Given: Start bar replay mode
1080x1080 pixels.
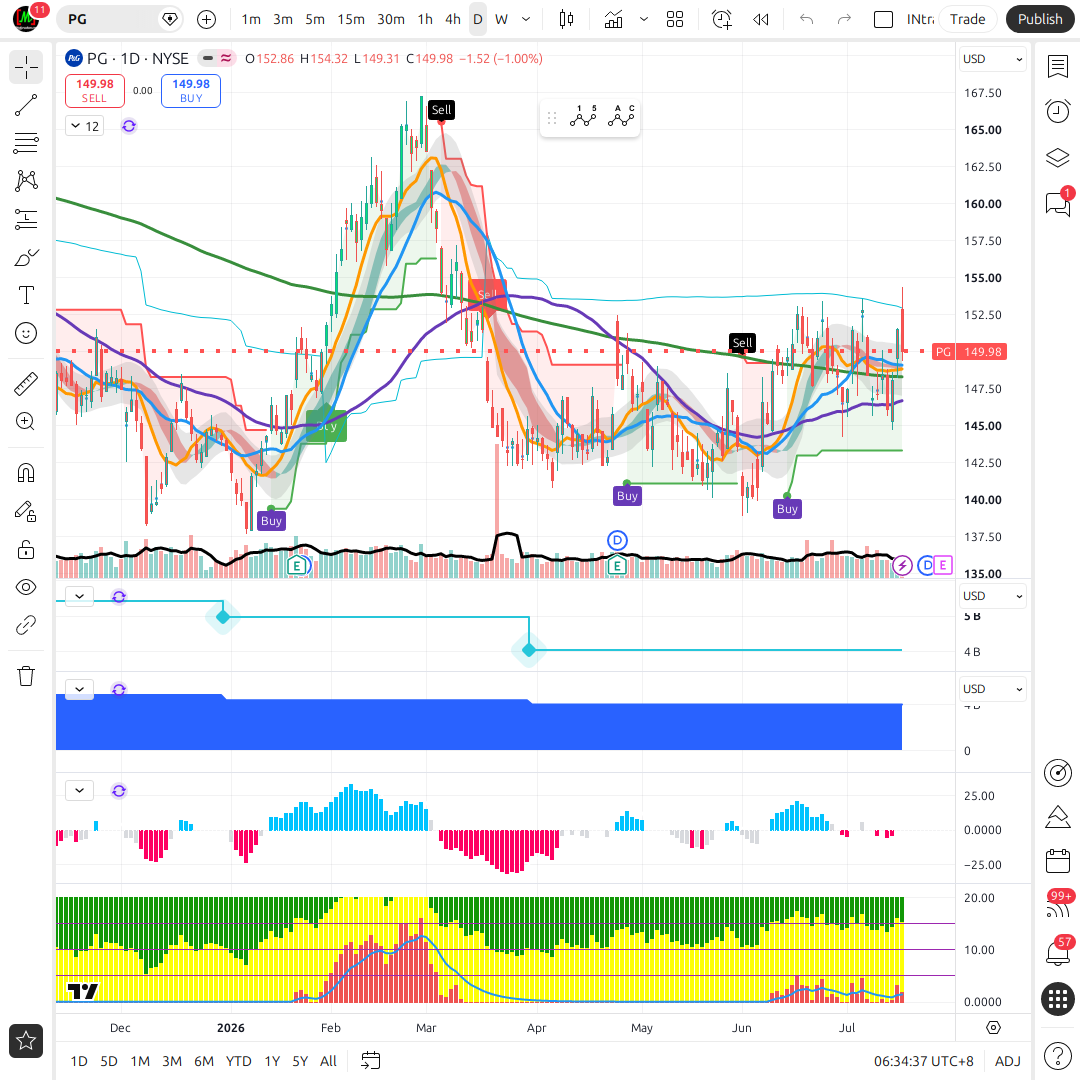Looking at the screenshot, I should pyautogui.click(x=760, y=19).
